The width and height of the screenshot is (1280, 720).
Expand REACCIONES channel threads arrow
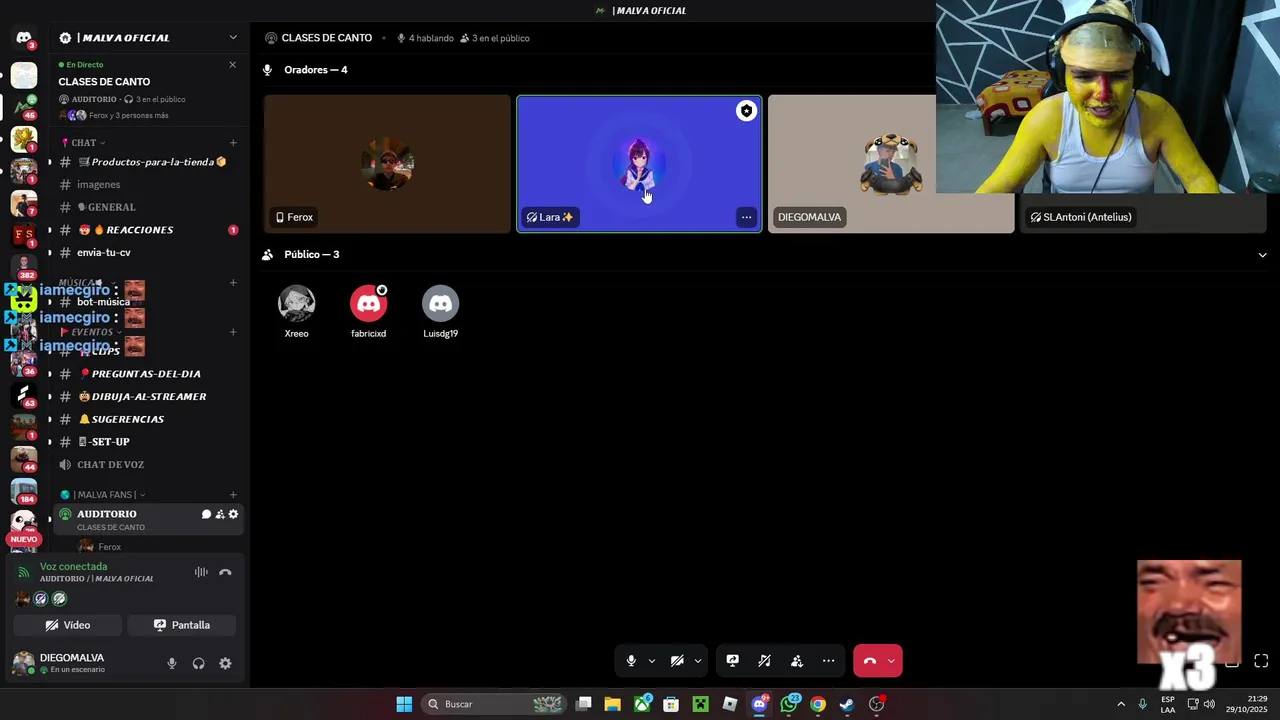(50, 230)
